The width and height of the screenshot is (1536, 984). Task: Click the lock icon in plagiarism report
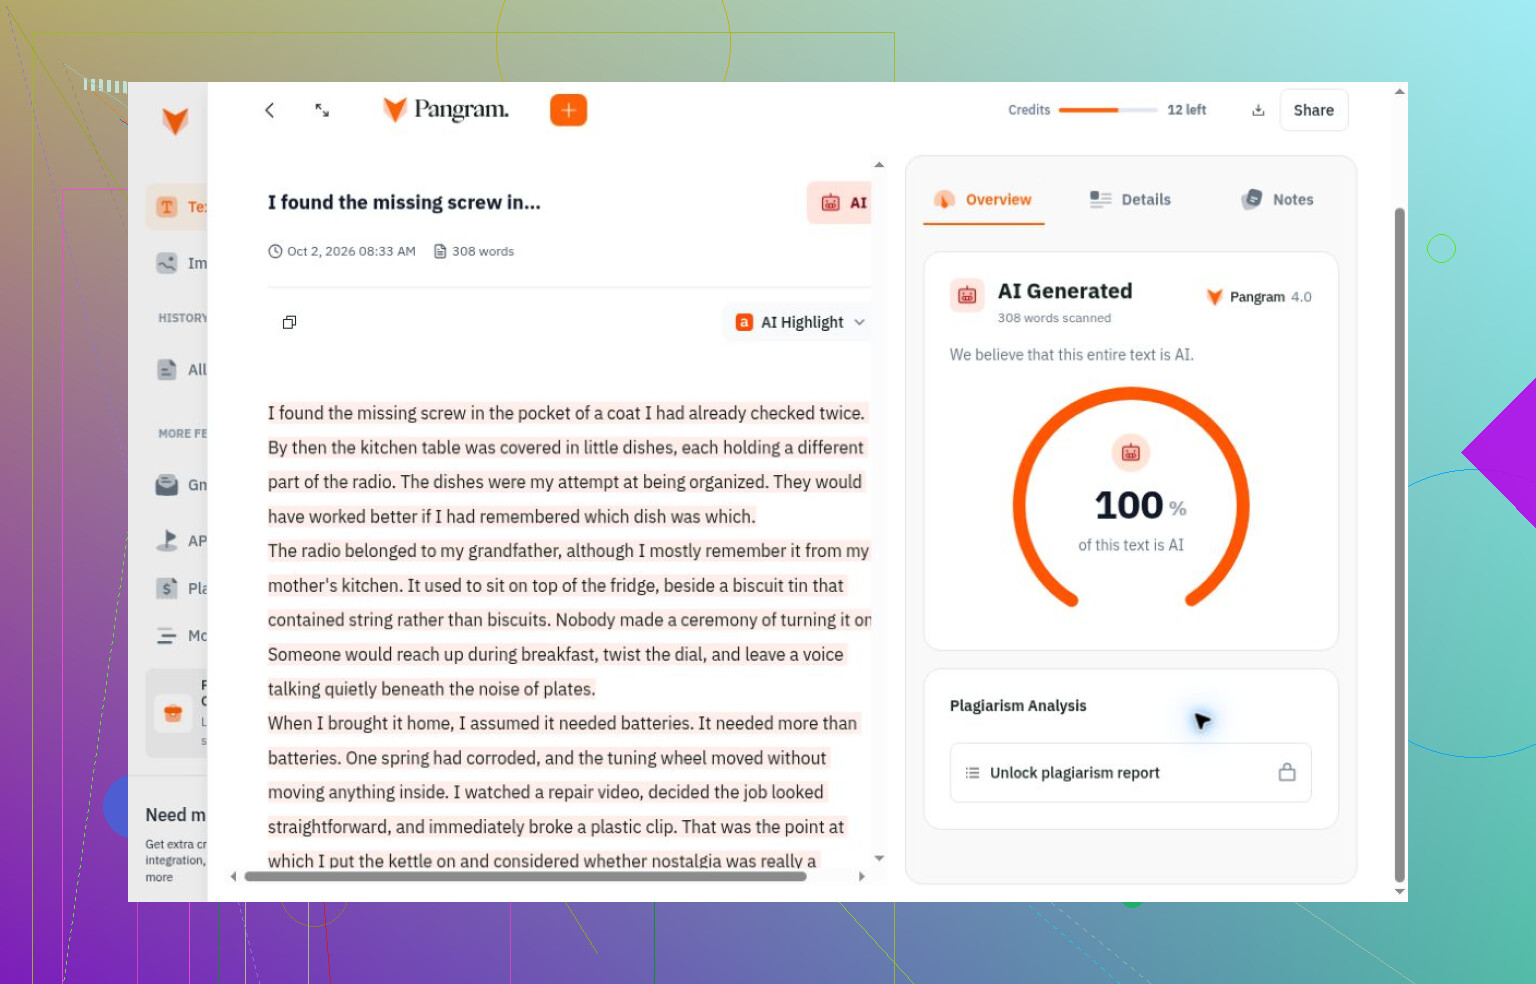pos(1287,772)
